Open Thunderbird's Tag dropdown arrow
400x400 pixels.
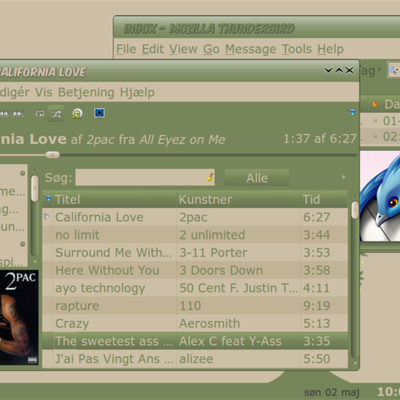tap(379, 70)
